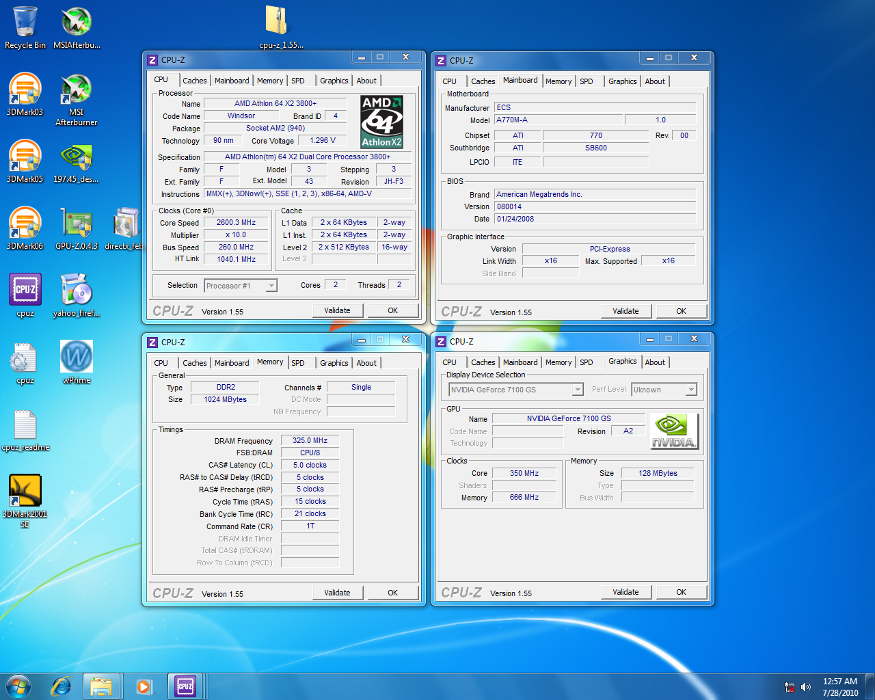Click the taskbar clock showing 12:57 AM
Image resolution: width=875 pixels, height=700 pixels.
[x=840, y=687]
